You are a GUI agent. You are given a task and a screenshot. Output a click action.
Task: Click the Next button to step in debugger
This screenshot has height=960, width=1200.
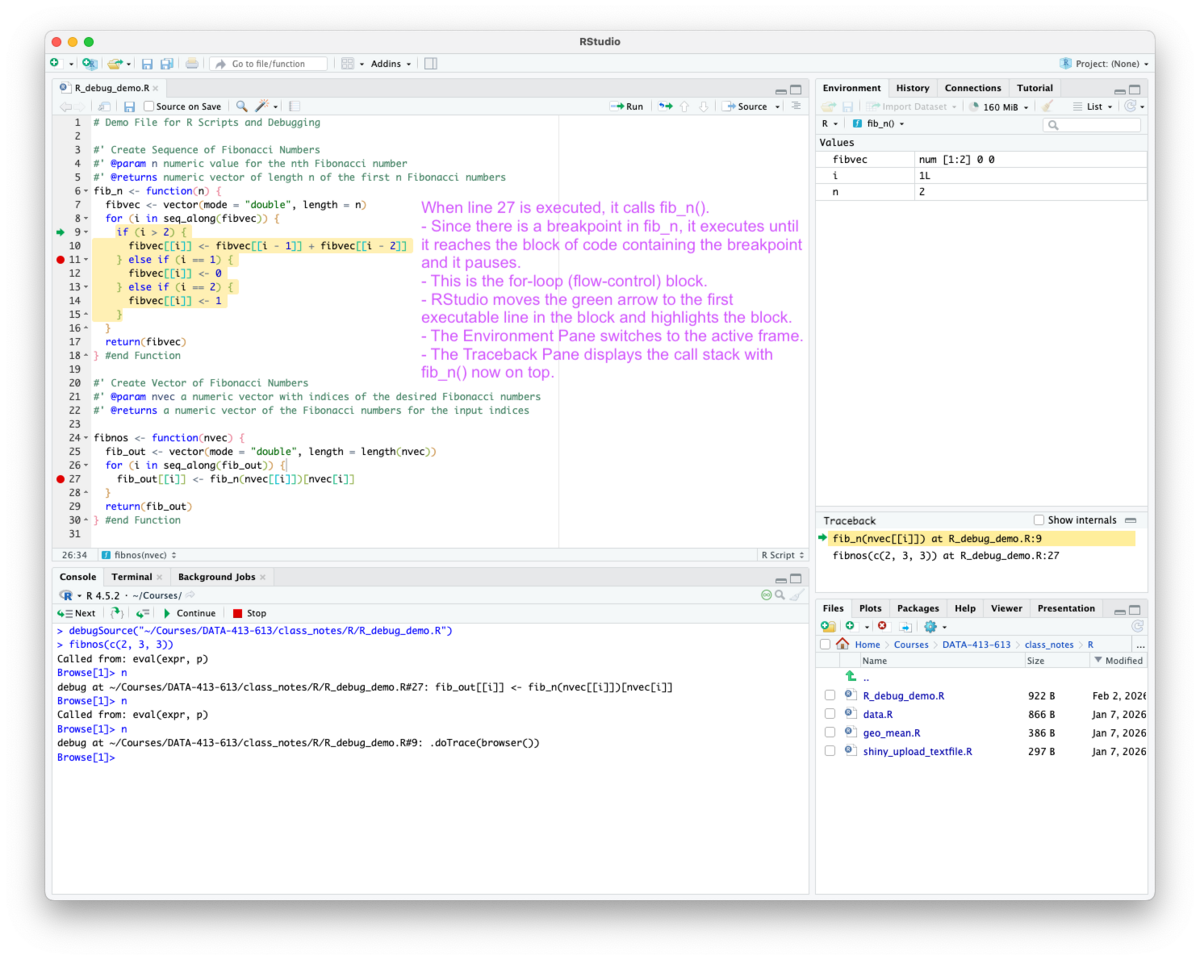(x=78, y=612)
